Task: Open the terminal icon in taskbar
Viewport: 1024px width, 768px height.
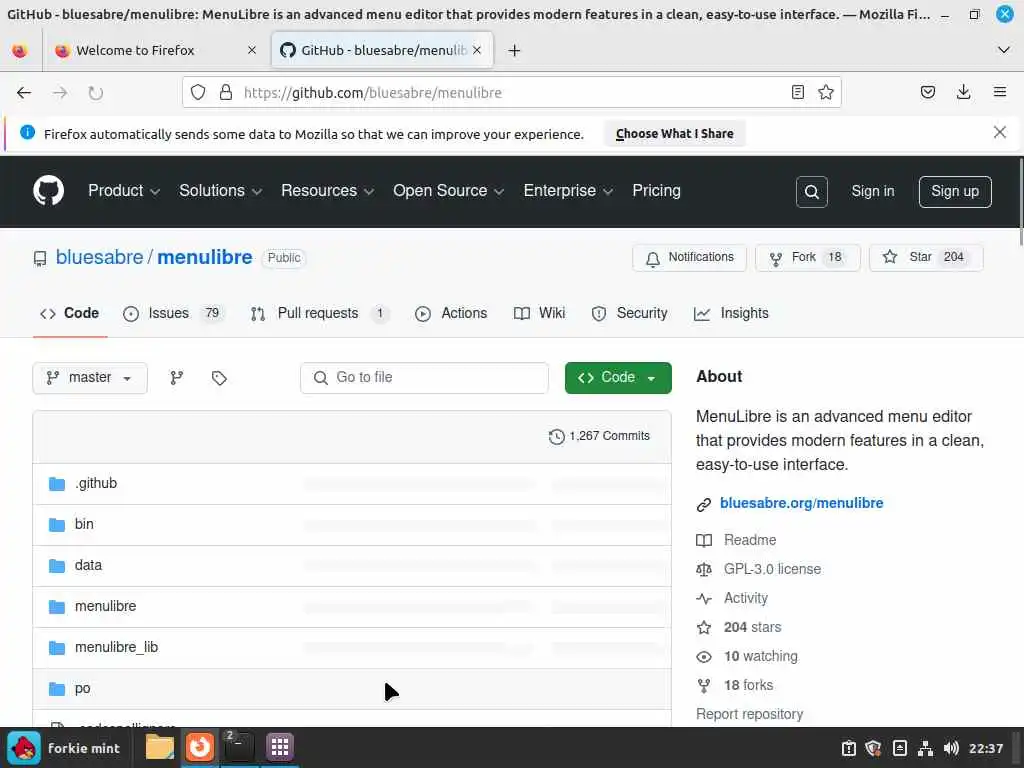Action: pyautogui.click(x=238, y=747)
